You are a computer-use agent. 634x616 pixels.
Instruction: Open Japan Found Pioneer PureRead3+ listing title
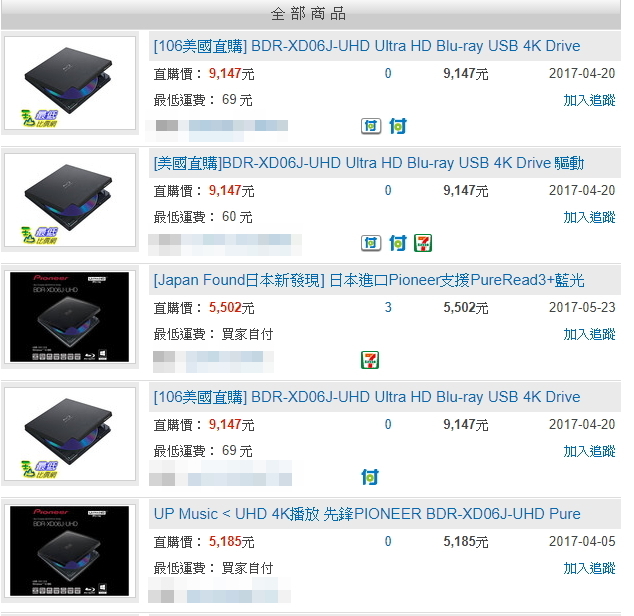369,280
